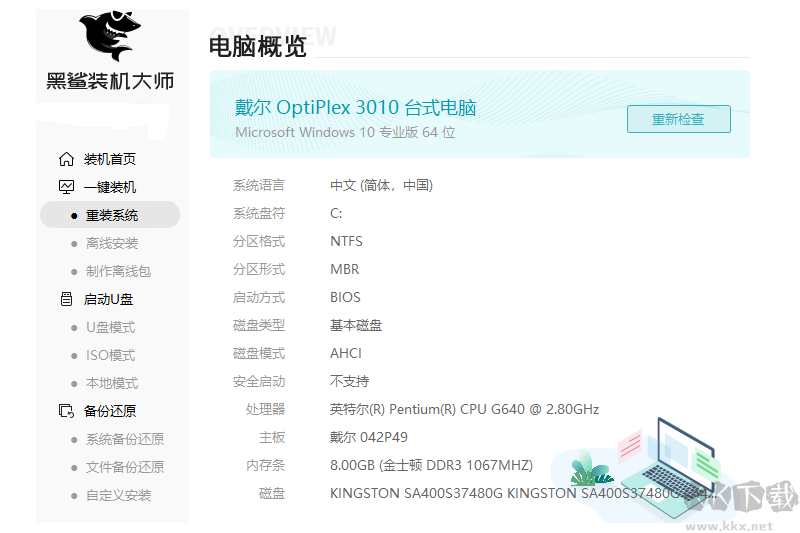Click the NTFS value
The width and height of the screenshot is (800, 533).
(x=346, y=241)
